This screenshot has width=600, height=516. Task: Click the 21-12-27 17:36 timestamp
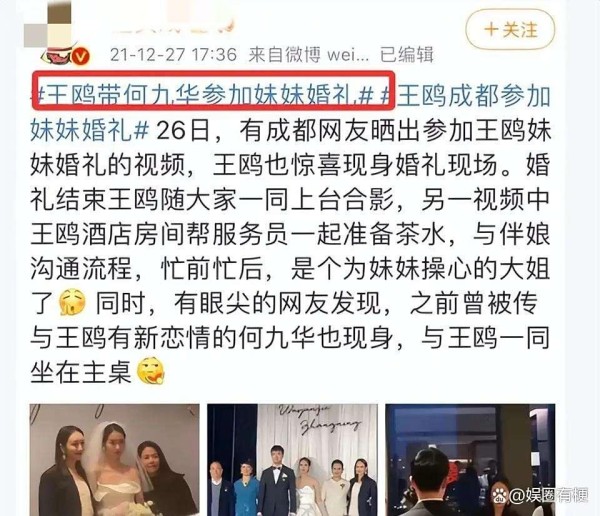[173, 55]
